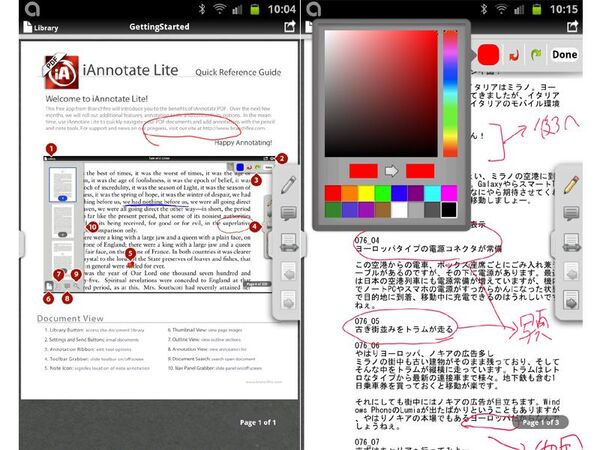Select the dark green preset swatch
This screenshot has width=600, height=450.
(x=333, y=210)
